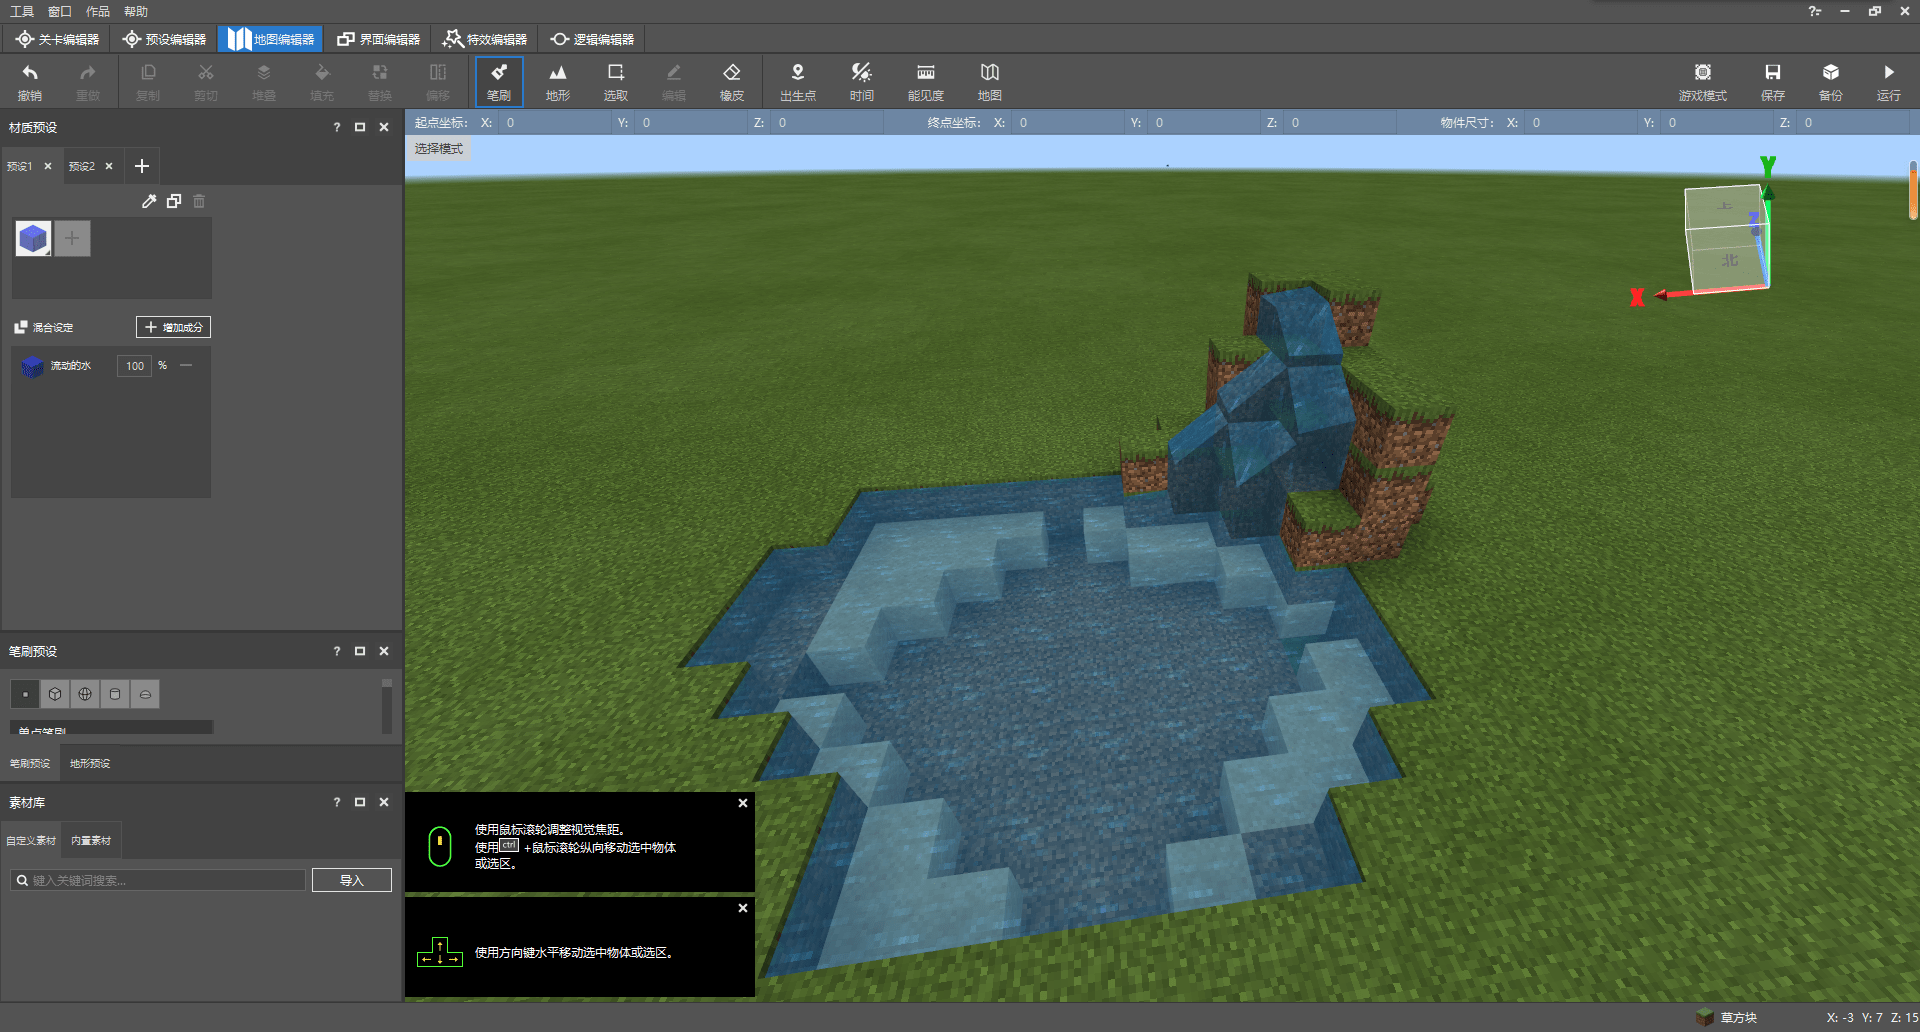Image resolution: width=1920 pixels, height=1032 pixels.
Task: Click the 流动的水 percentage field
Action: [135, 366]
